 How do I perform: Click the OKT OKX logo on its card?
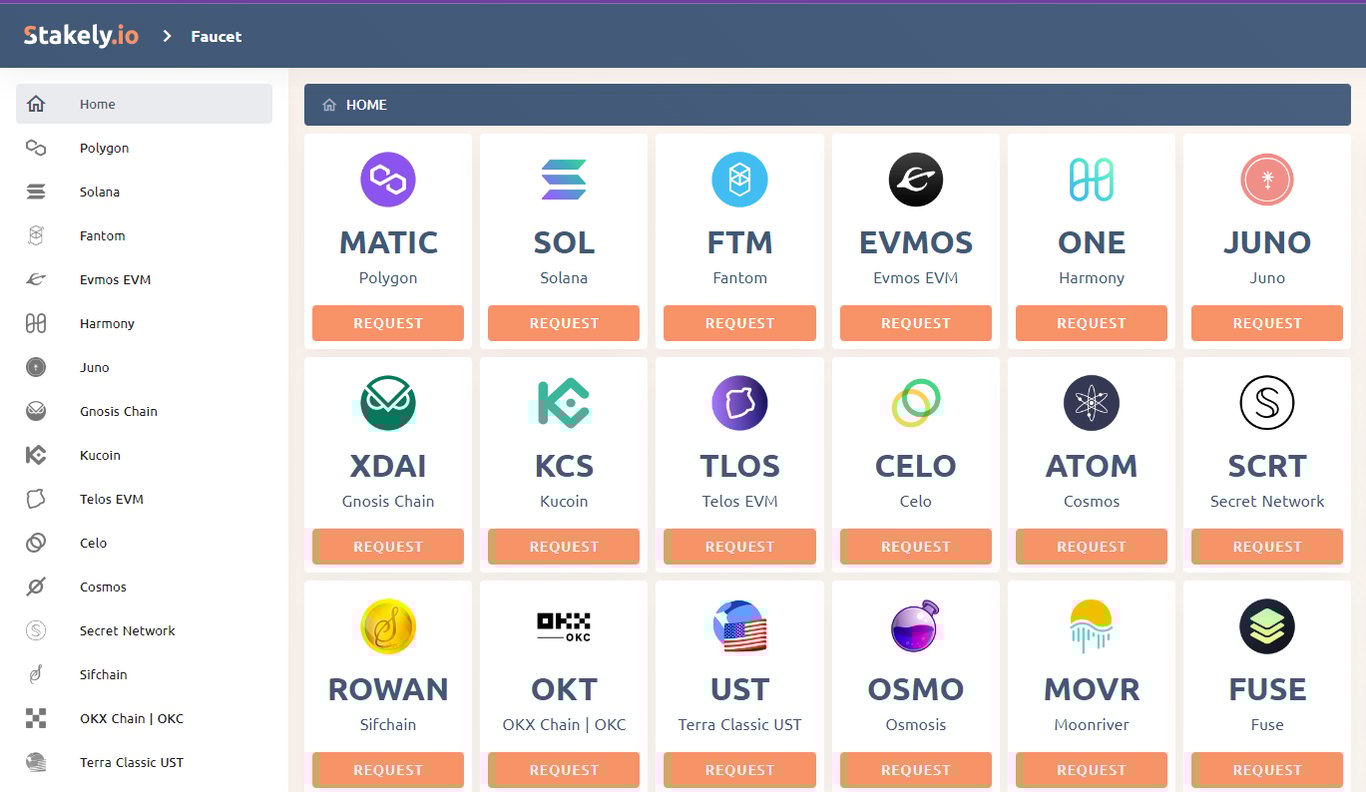click(564, 627)
